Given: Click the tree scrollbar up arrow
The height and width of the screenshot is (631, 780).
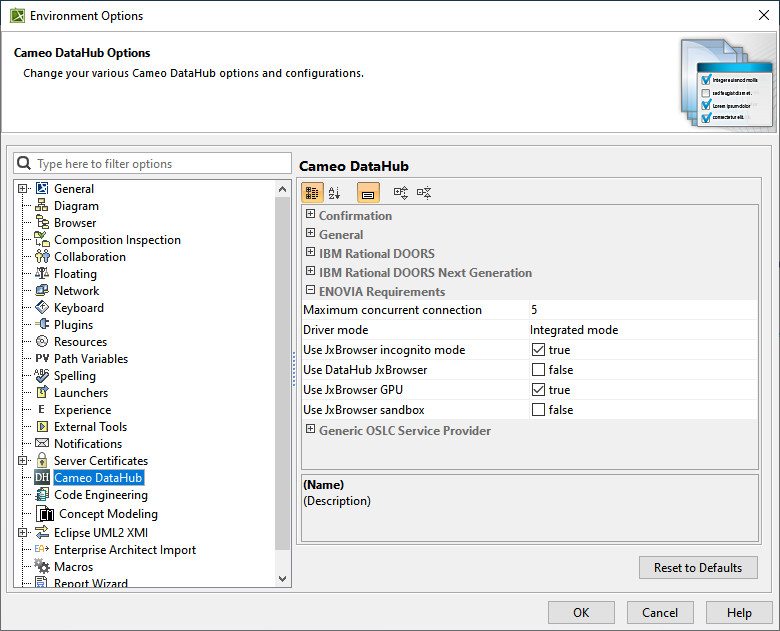Looking at the screenshot, I should pyautogui.click(x=283, y=189).
